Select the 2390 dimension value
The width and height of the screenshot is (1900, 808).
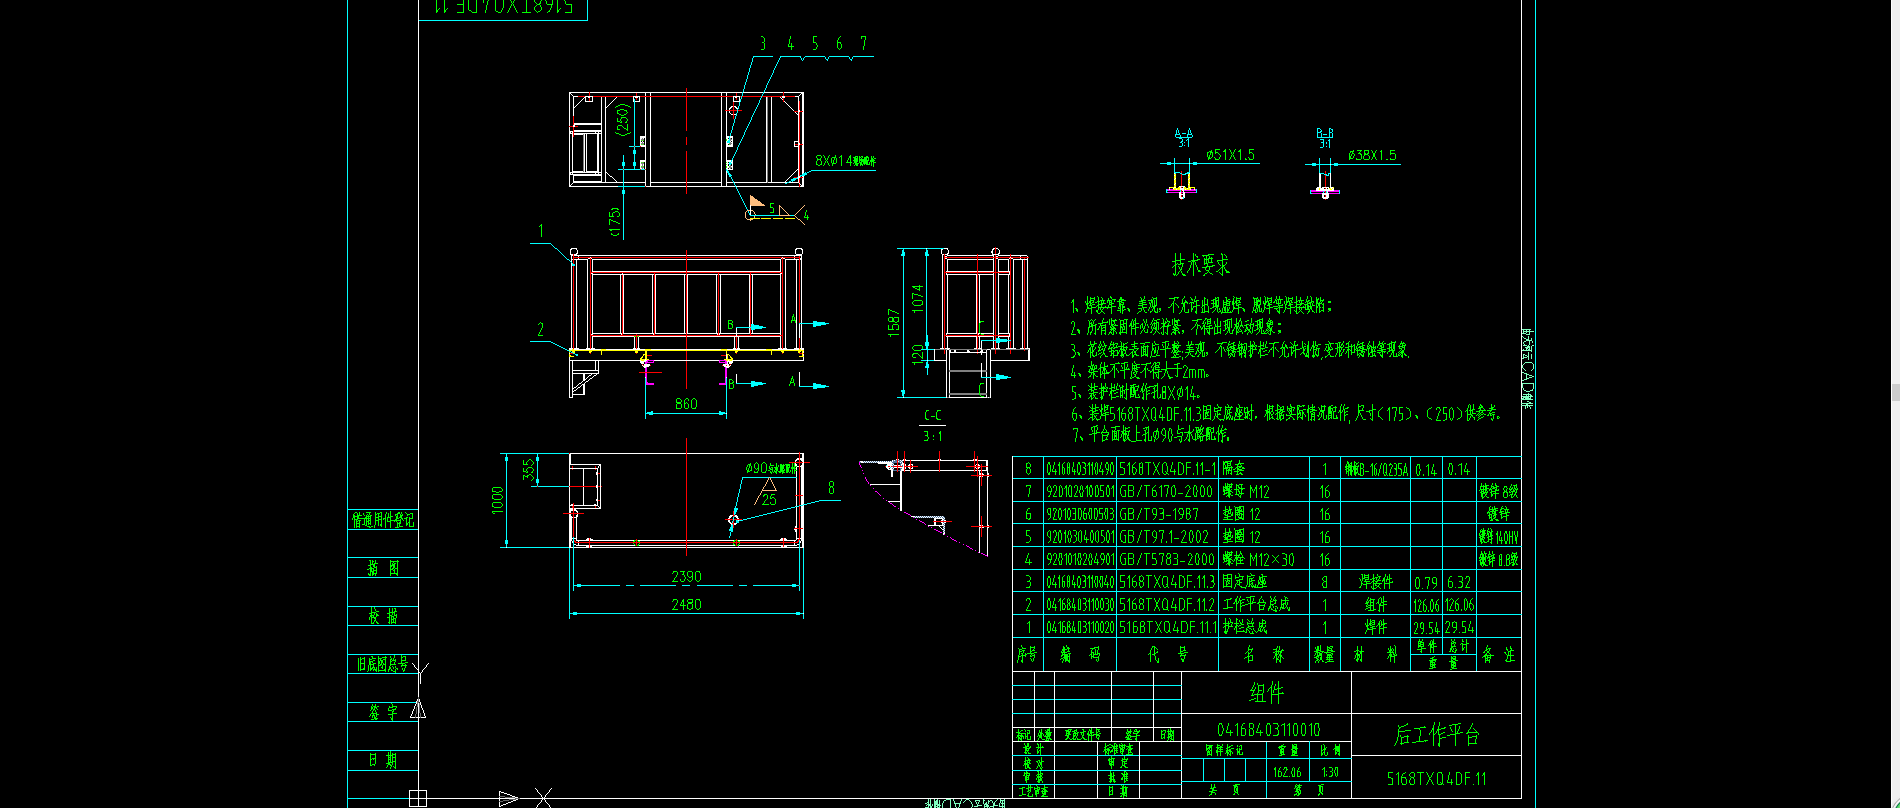(x=686, y=576)
